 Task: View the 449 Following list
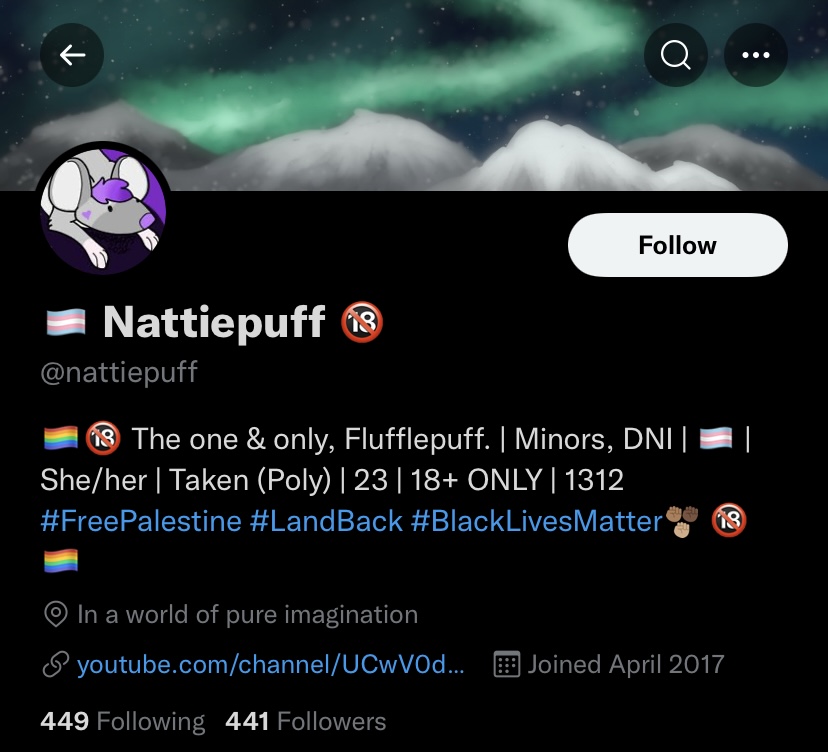tap(123, 721)
